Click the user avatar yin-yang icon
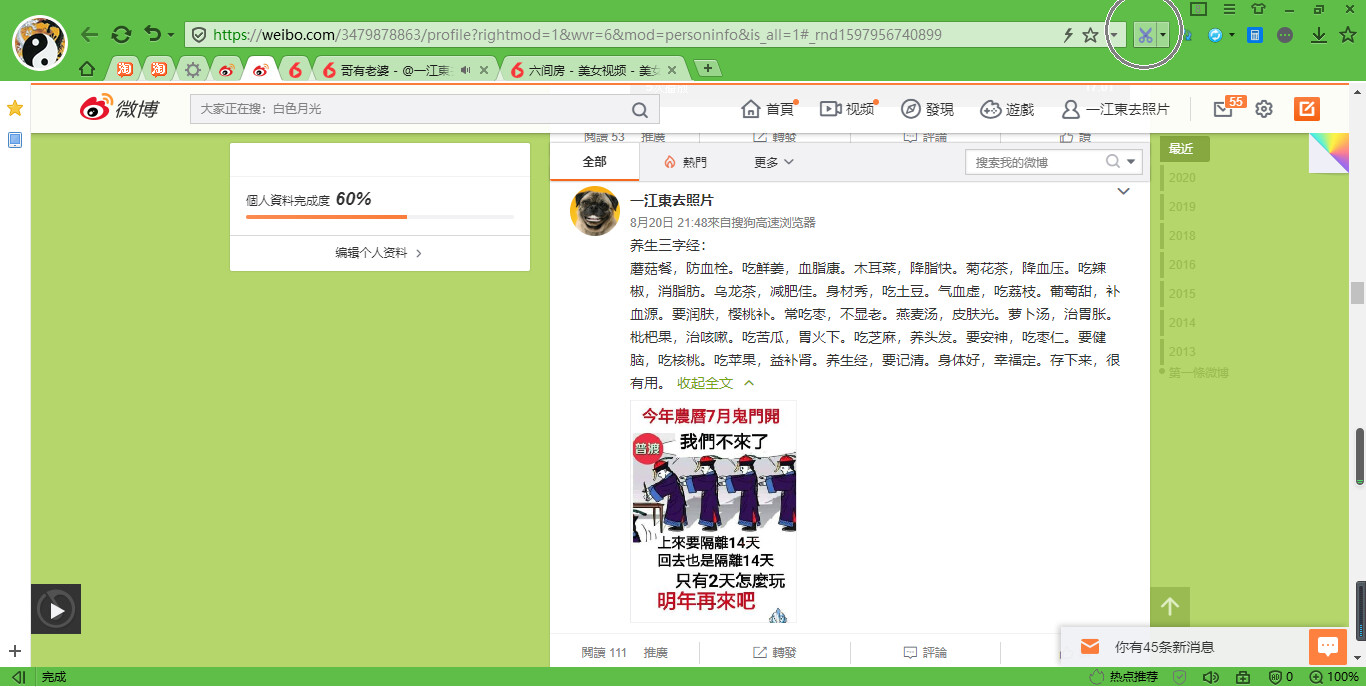Viewport: 1366px width, 687px height. [40, 43]
